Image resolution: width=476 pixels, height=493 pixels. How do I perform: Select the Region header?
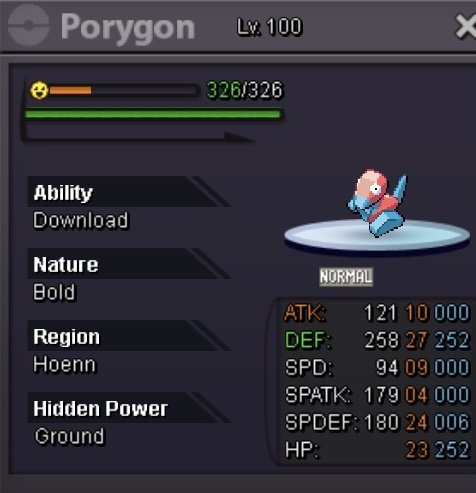tap(66, 337)
